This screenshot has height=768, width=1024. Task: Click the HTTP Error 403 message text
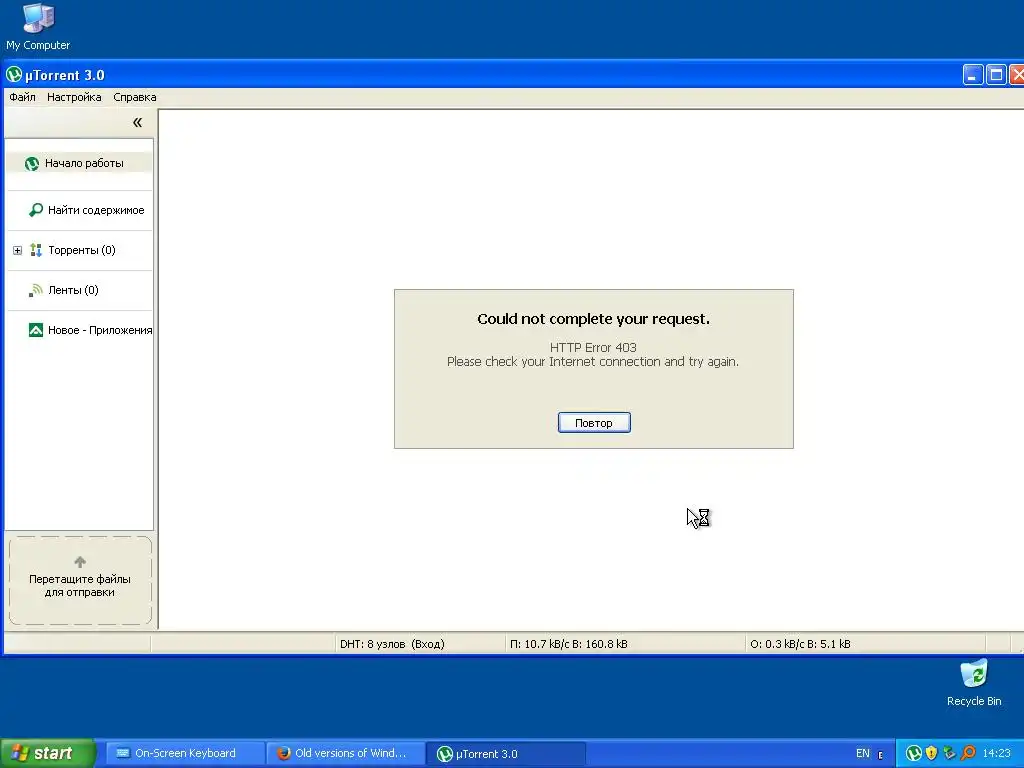coord(593,347)
